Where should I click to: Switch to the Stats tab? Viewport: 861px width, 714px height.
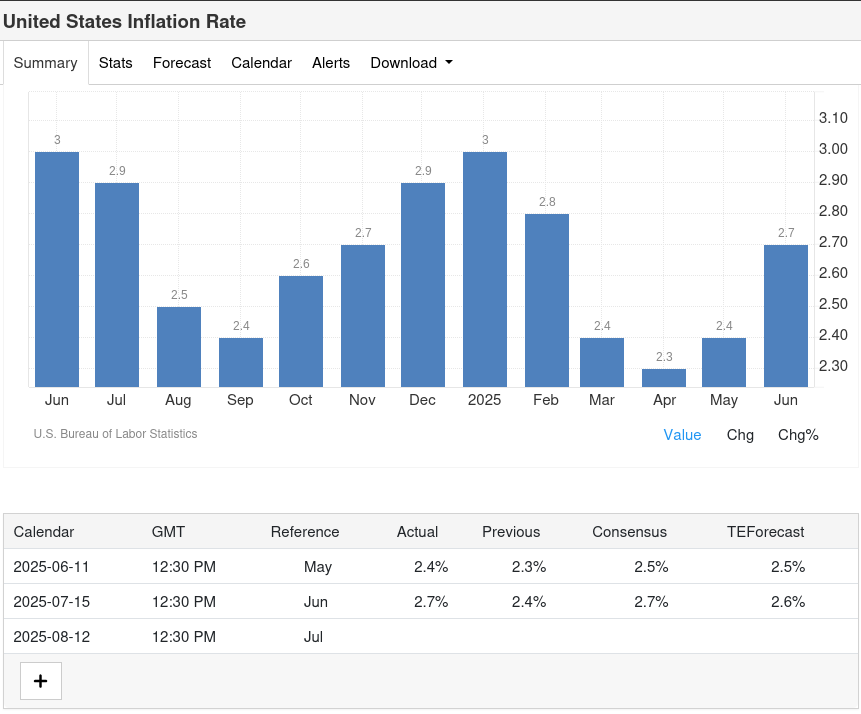click(x=115, y=63)
